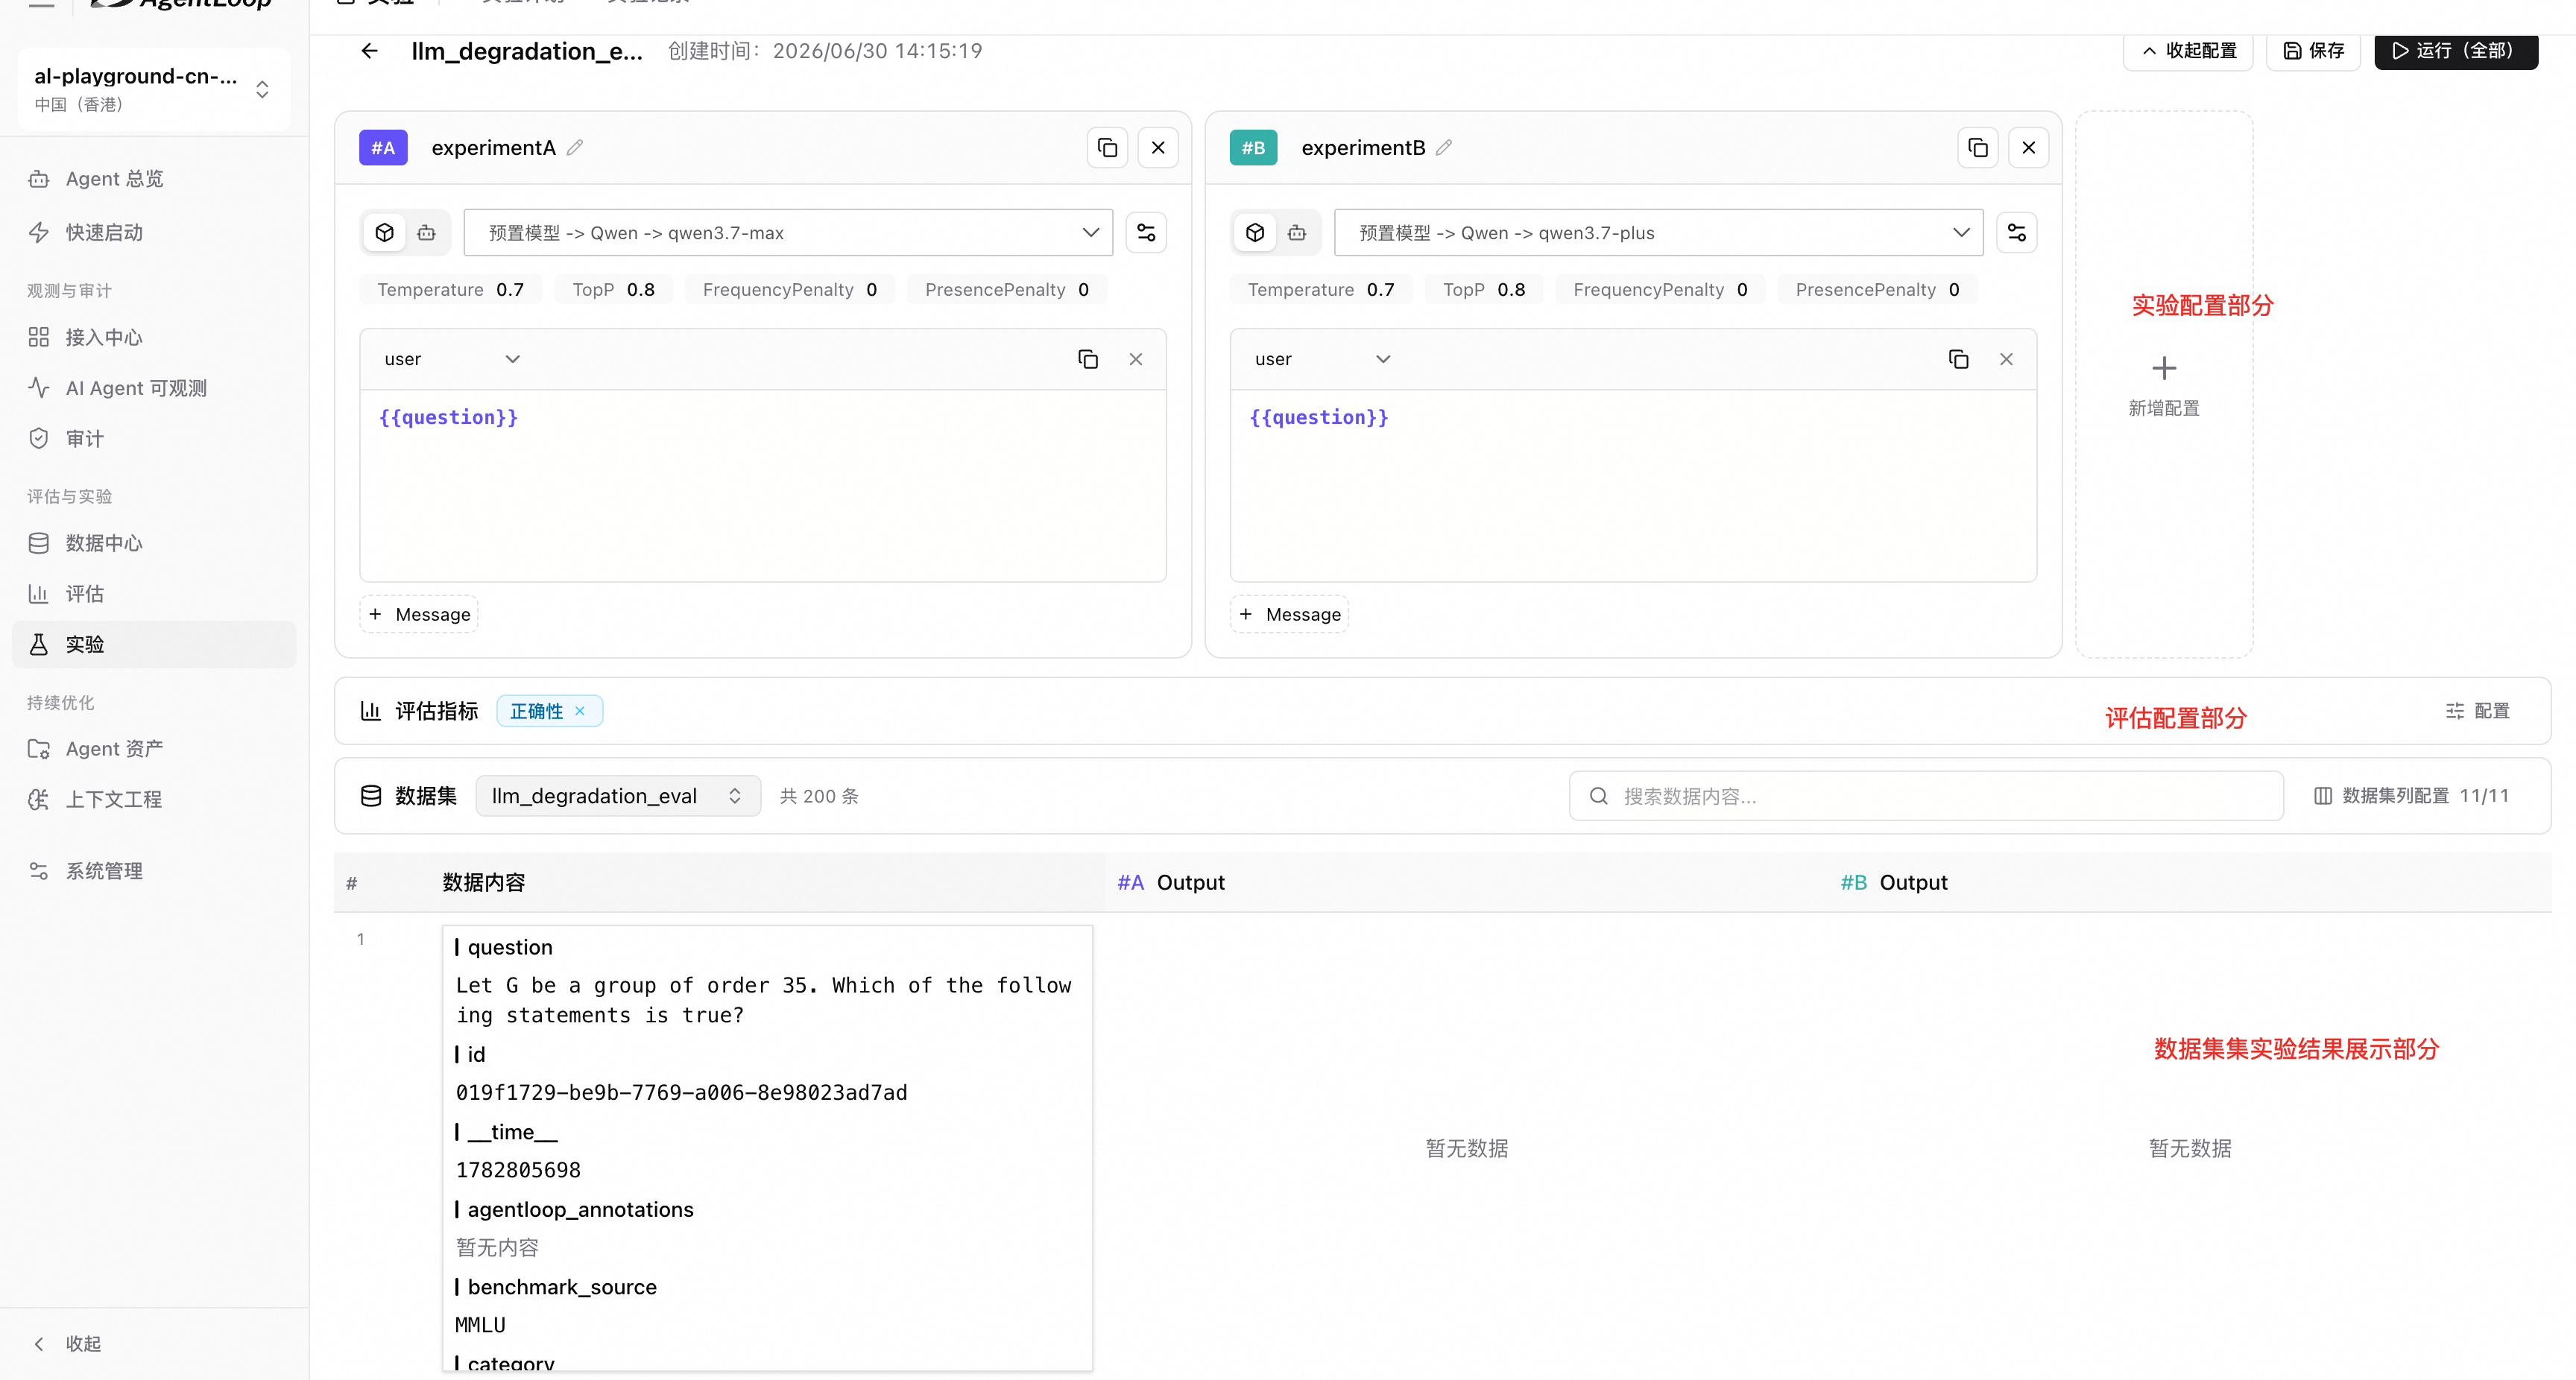Copy the user message in experimentB

tap(1959, 359)
